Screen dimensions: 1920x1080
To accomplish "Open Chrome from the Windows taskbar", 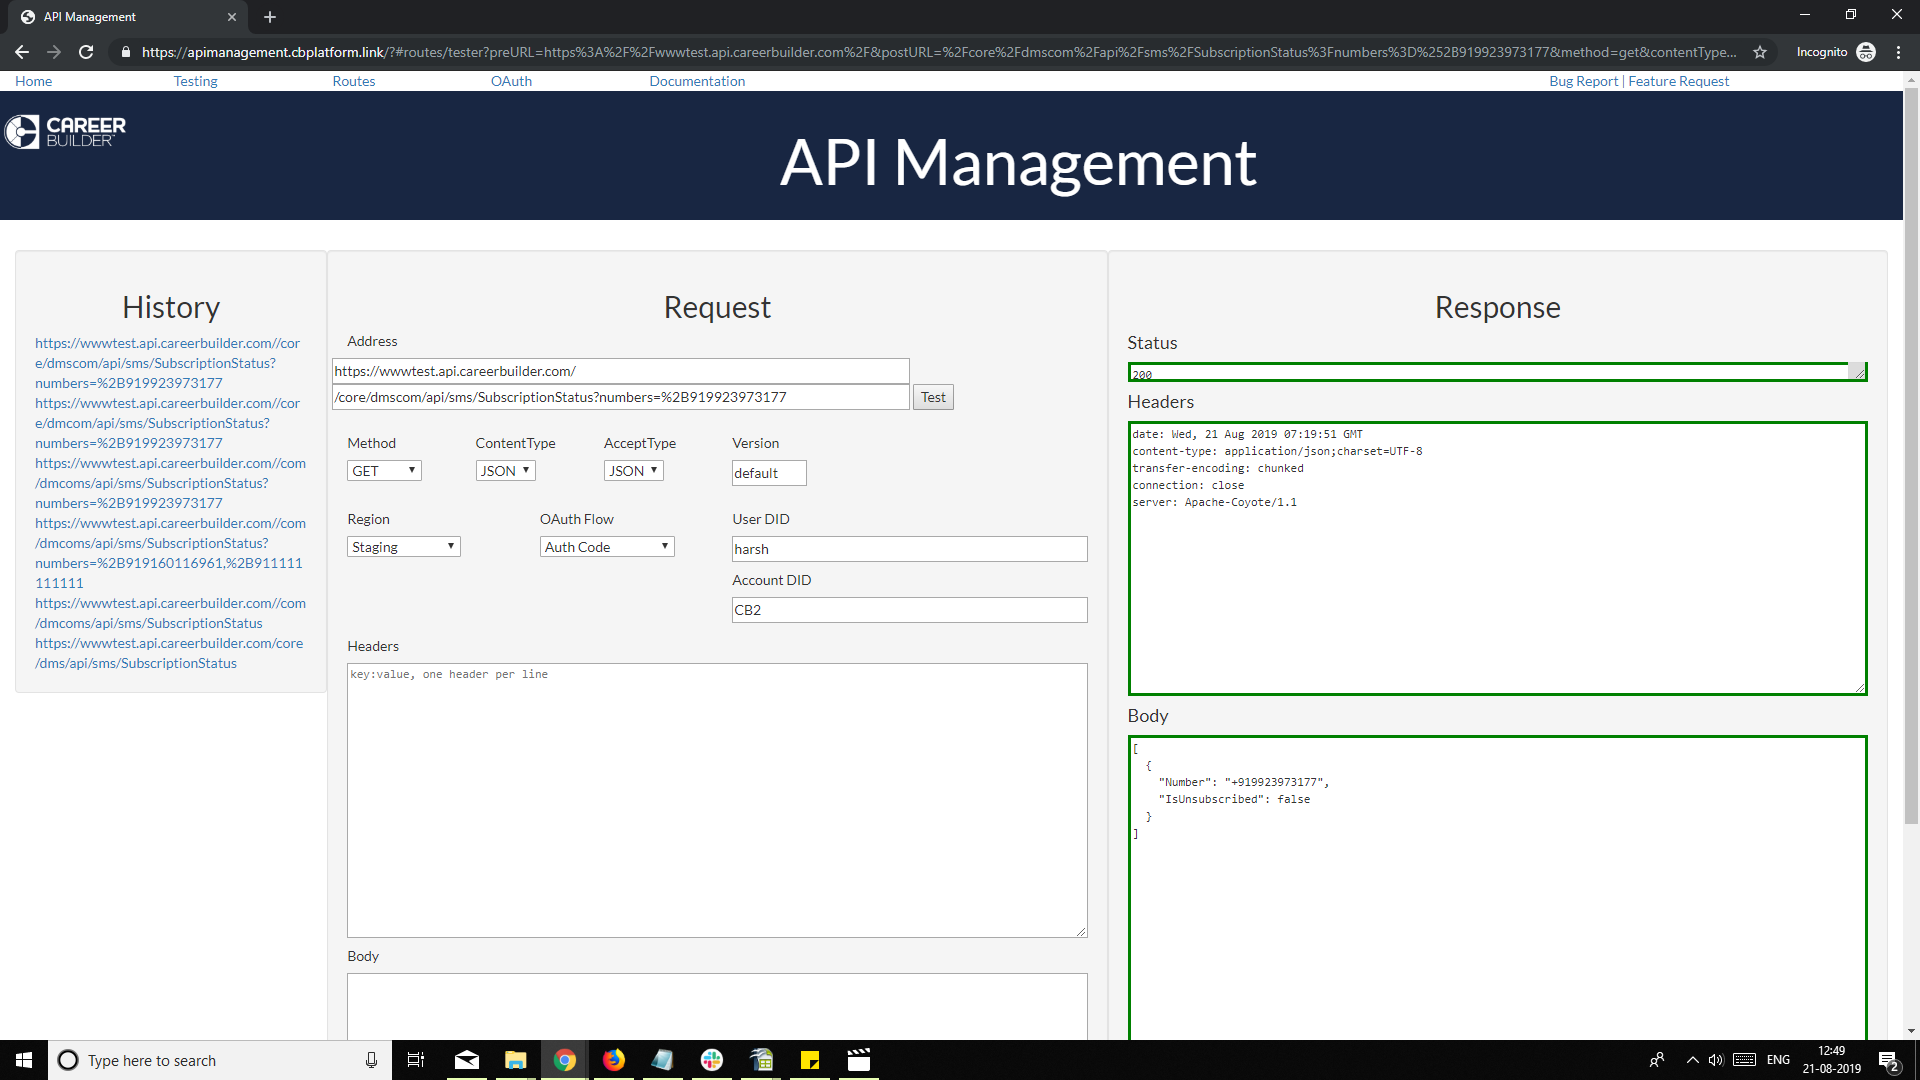I will (x=565, y=1060).
